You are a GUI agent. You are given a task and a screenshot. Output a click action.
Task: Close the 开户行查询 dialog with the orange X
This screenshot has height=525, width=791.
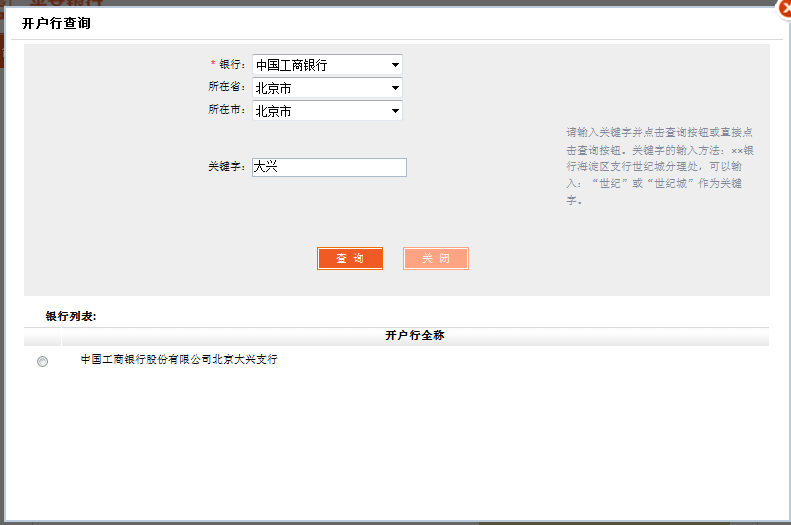[x=784, y=8]
